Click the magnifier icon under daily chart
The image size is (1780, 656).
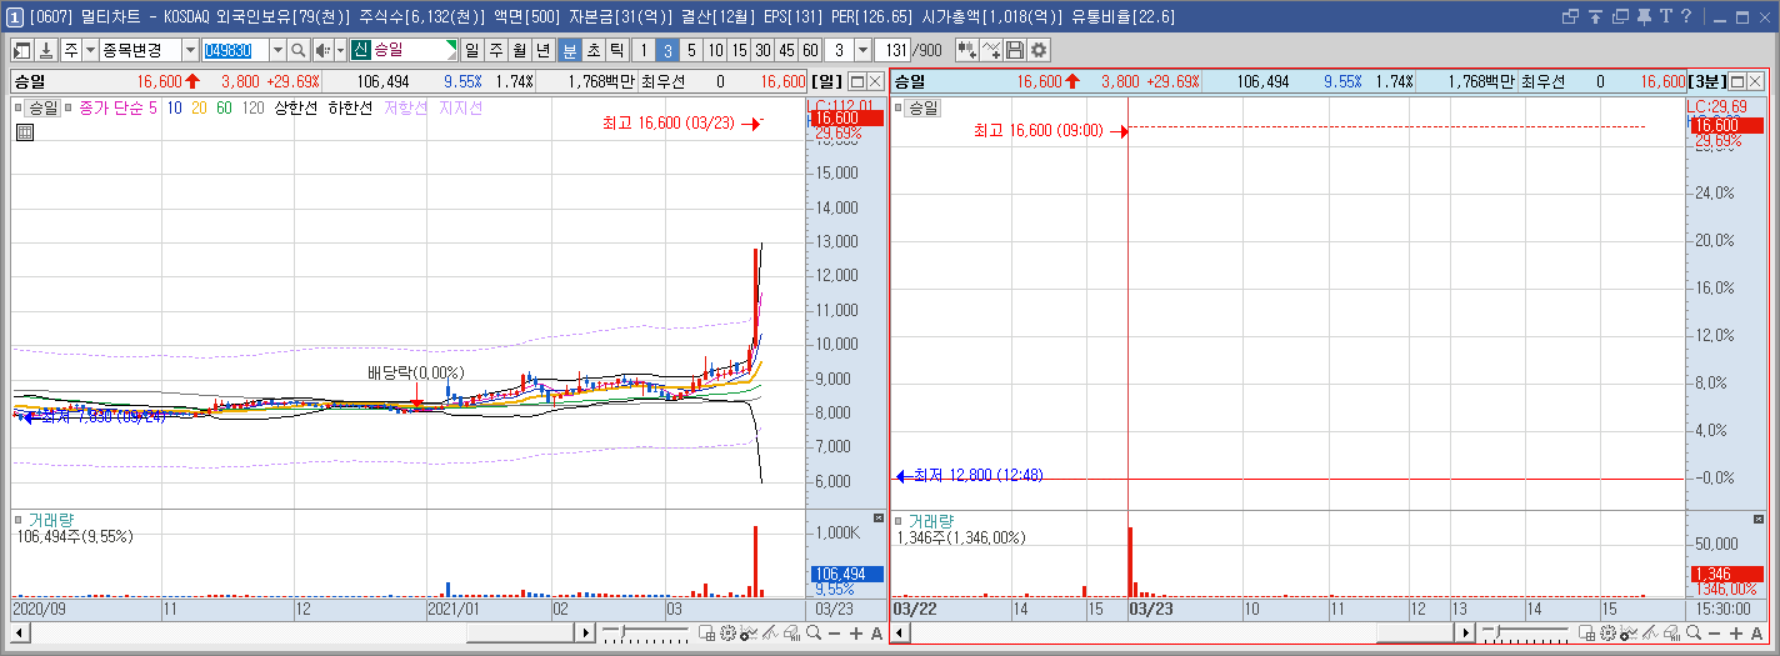pyautogui.click(x=814, y=633)
